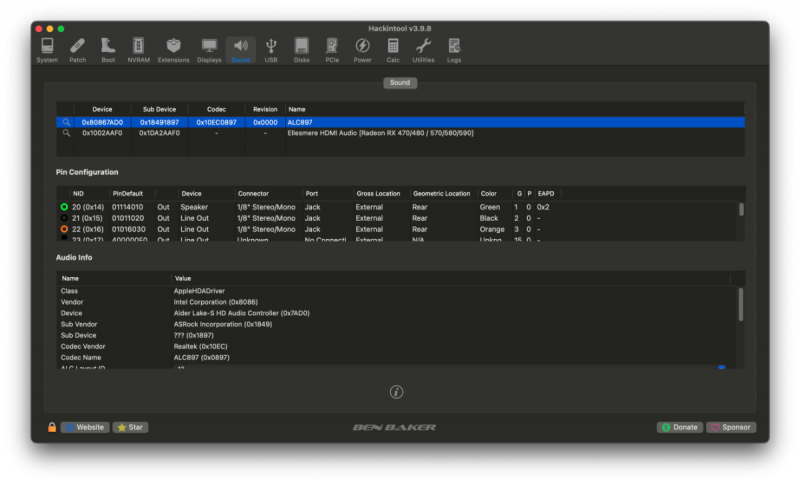Switch to the Displays tab

coord(209,49)
